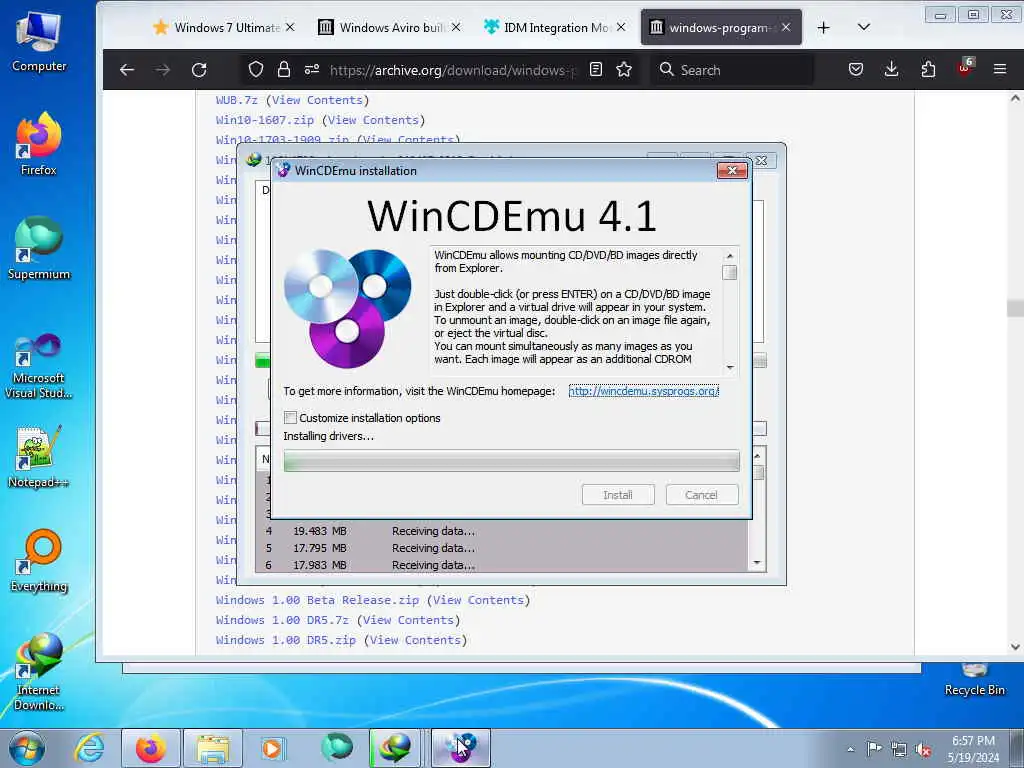Open Supermium from the taskbar
Image resolution: width=1024 pixels, height=768 pixels.
pos(336,748)
